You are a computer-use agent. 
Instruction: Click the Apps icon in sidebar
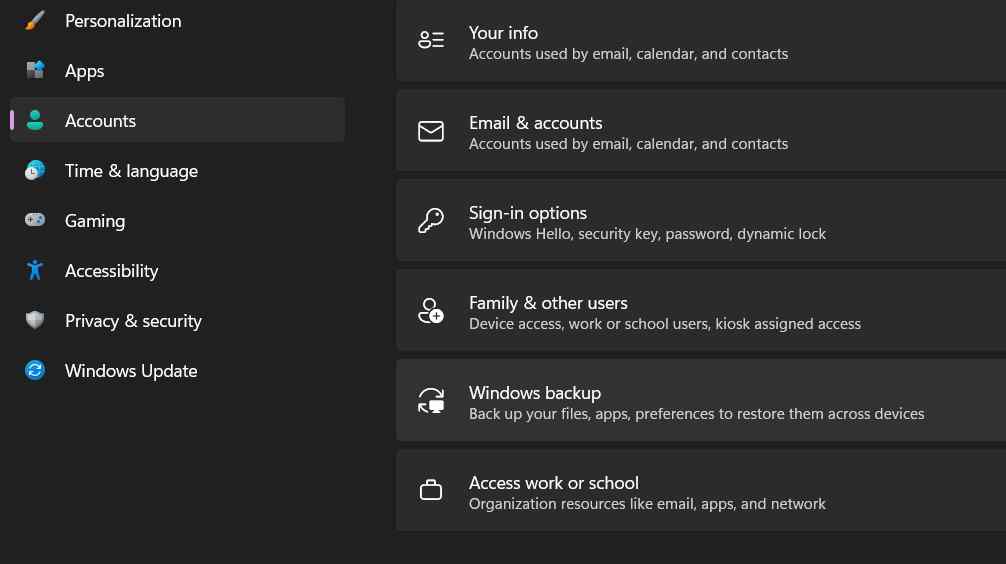(35, 70)
